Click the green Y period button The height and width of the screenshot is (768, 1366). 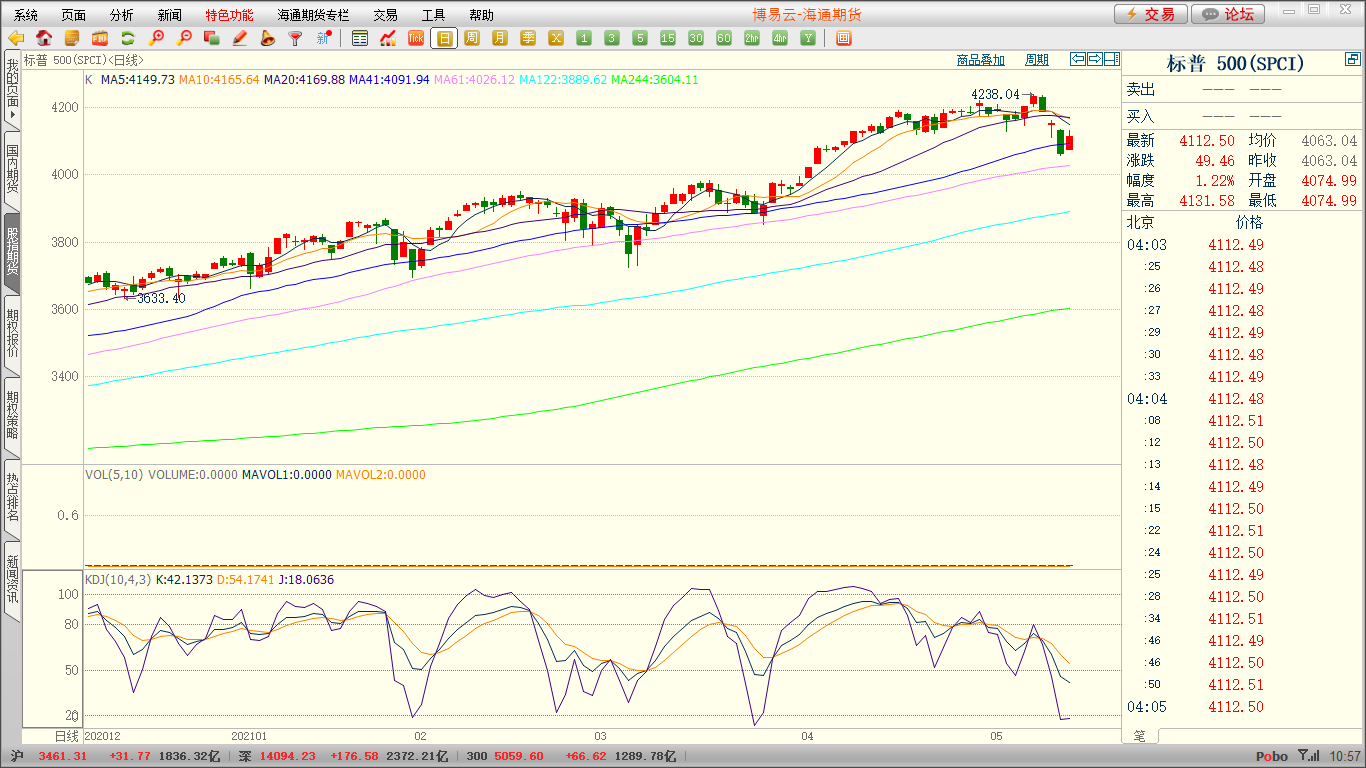pos(808,38)
